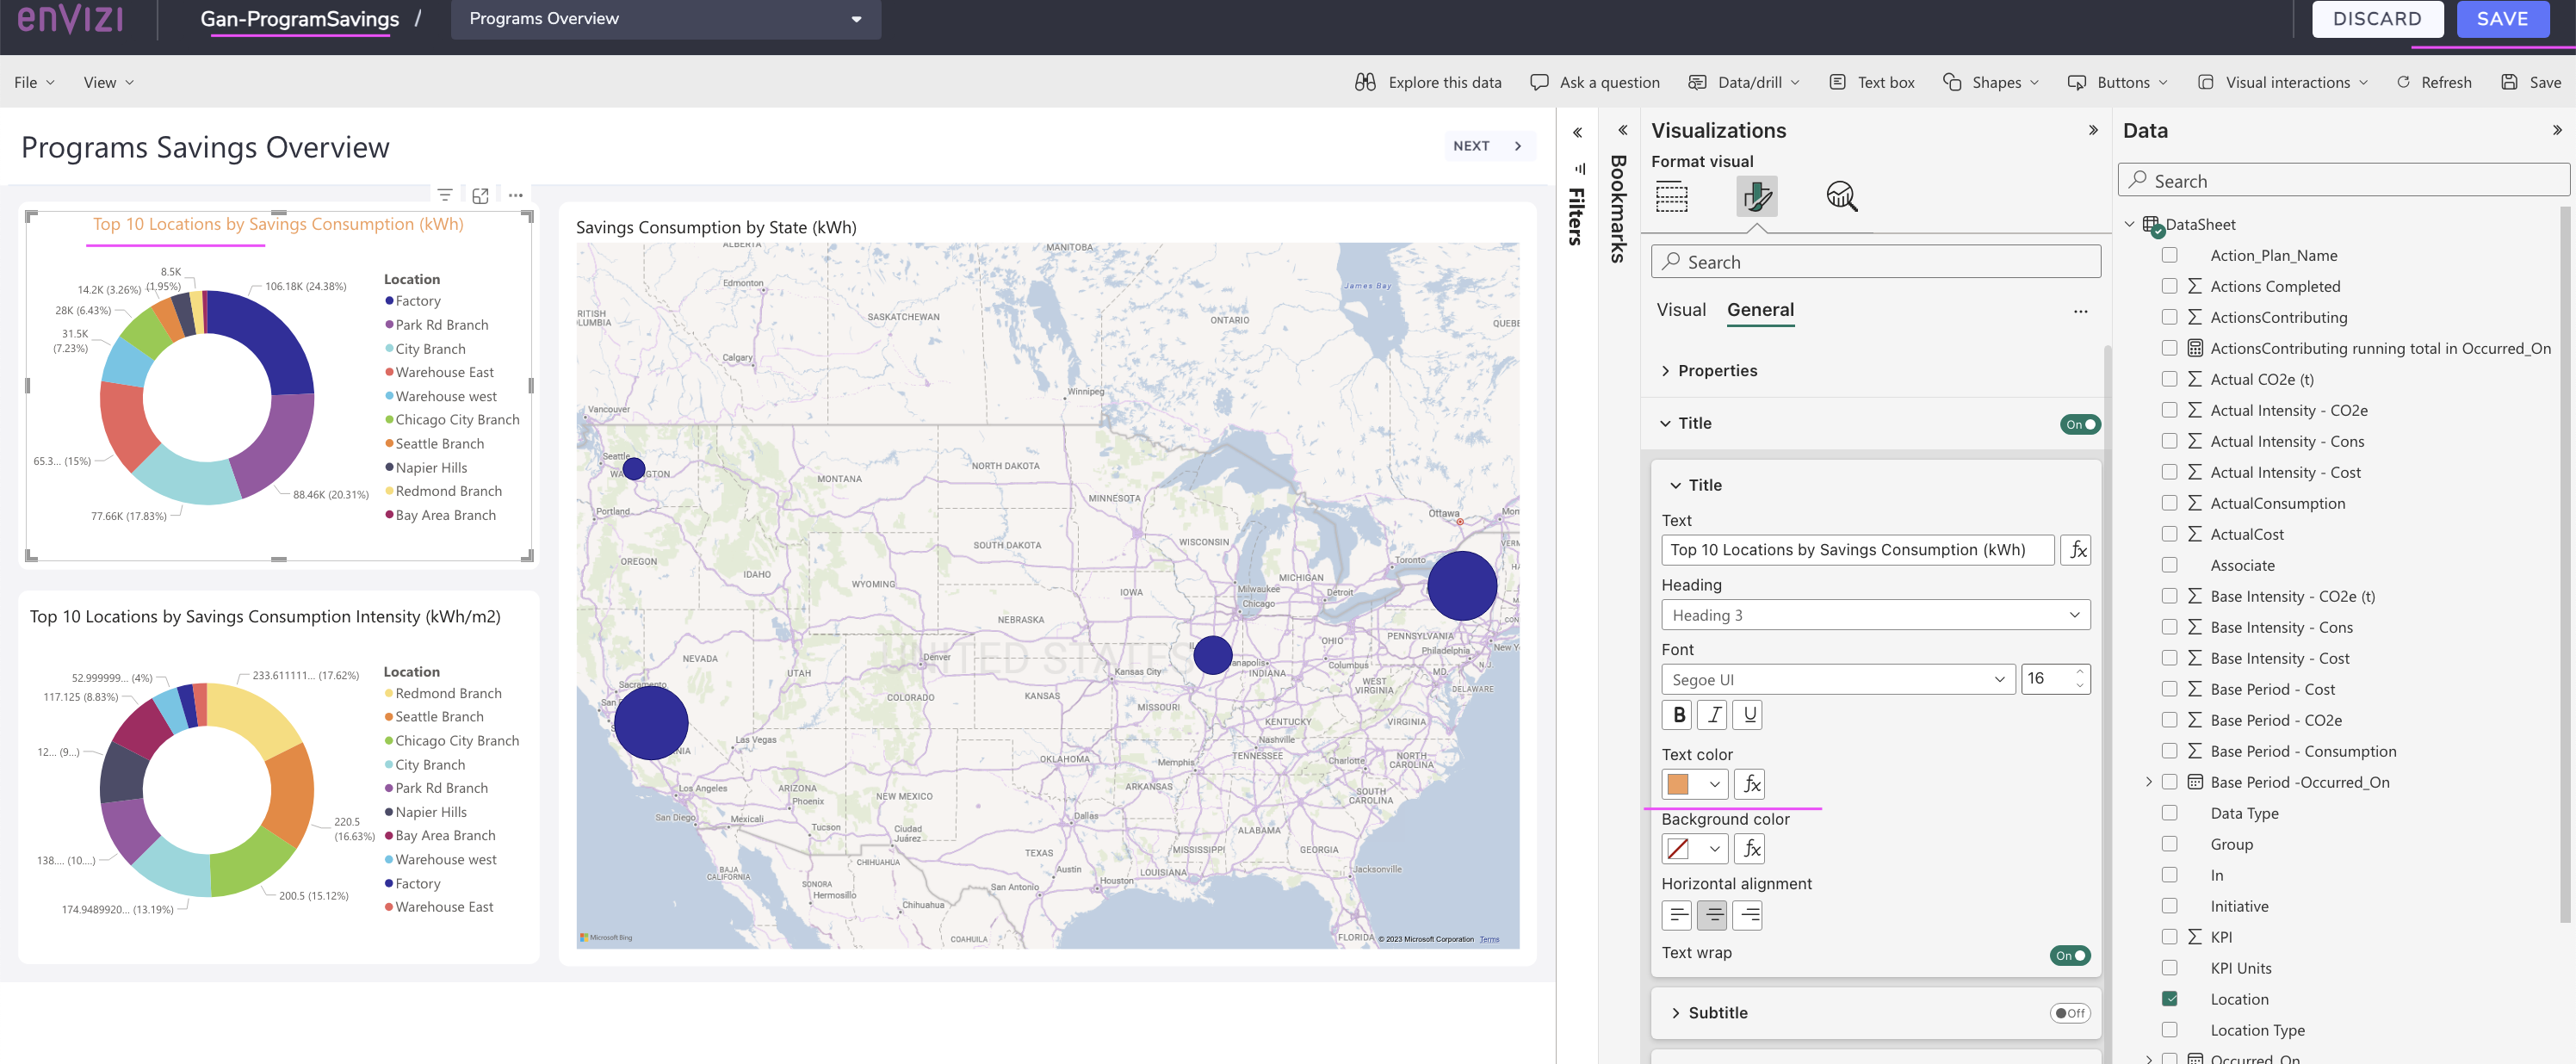
Task: Apply italic to the title font
Action: coord(1712,714)
